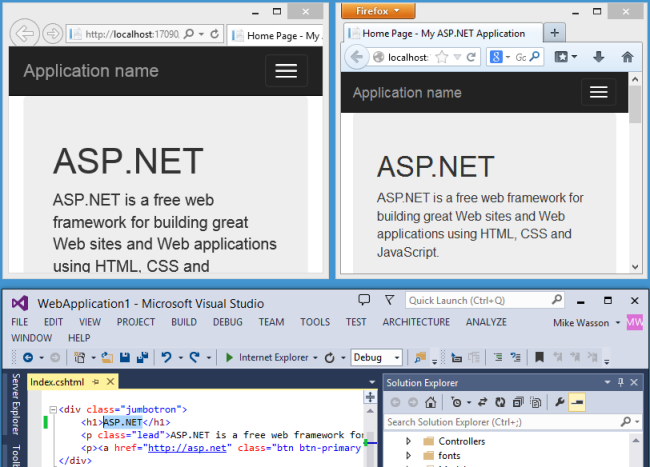The image size is (650, 467).
Task: Click New Project icon in Visual Studio toolbar
Action: point(80,357)
